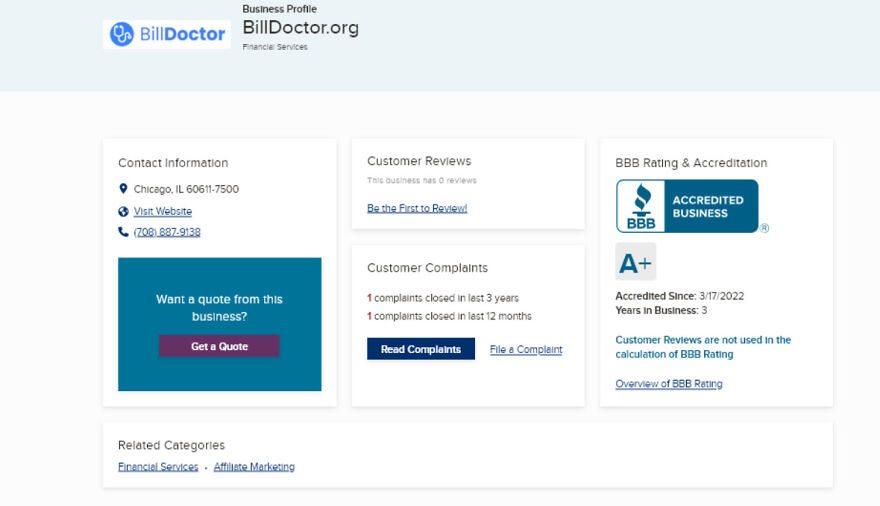
Task: Click the Customer Complaints heading
Action: [x=427, y=268]
